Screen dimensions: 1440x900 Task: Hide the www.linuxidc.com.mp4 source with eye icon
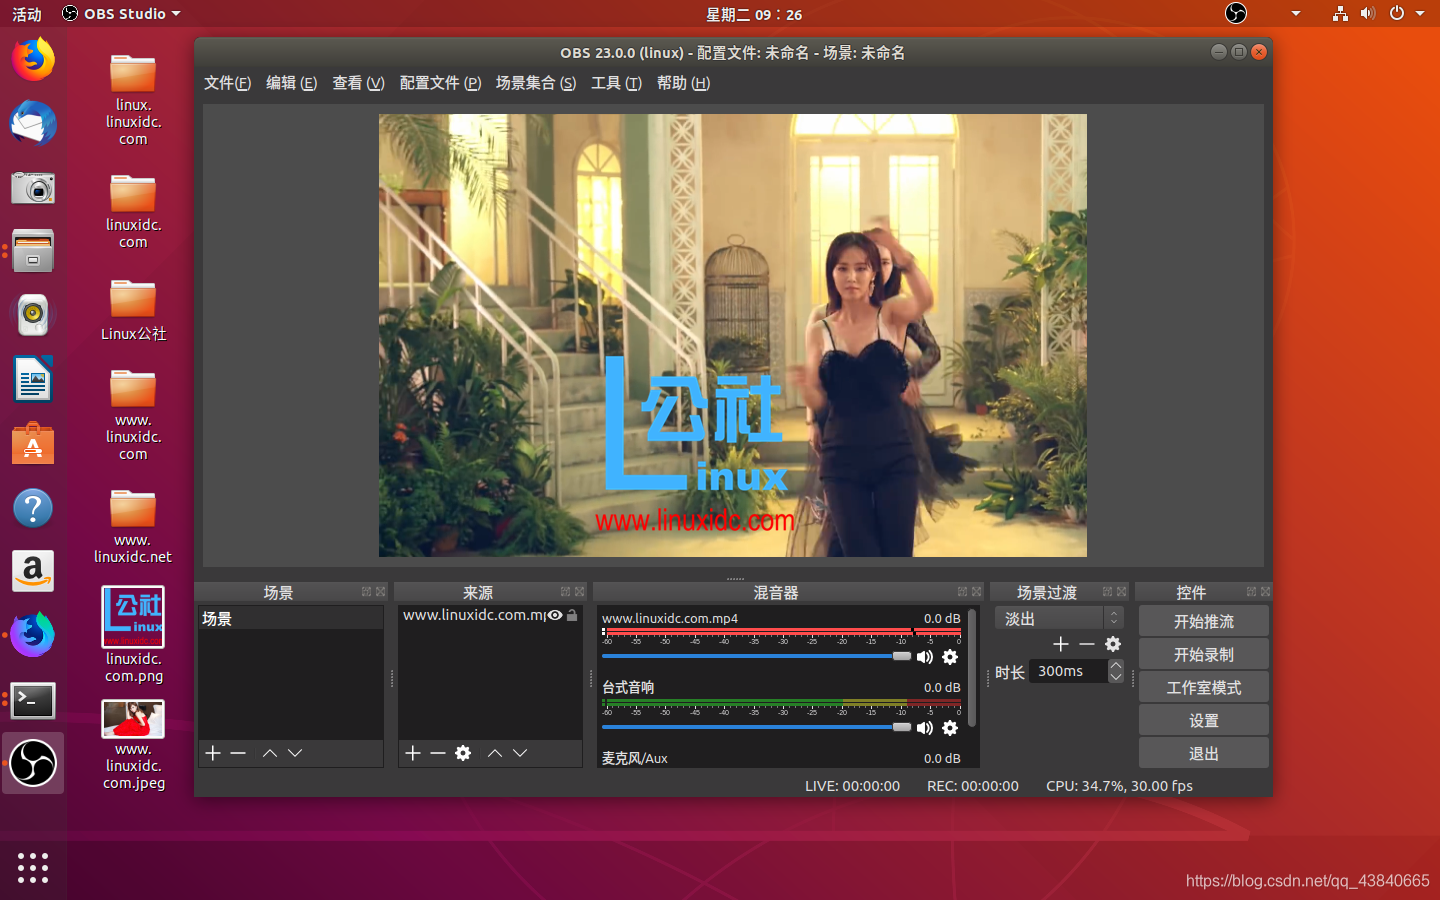(x=555, y=615)
